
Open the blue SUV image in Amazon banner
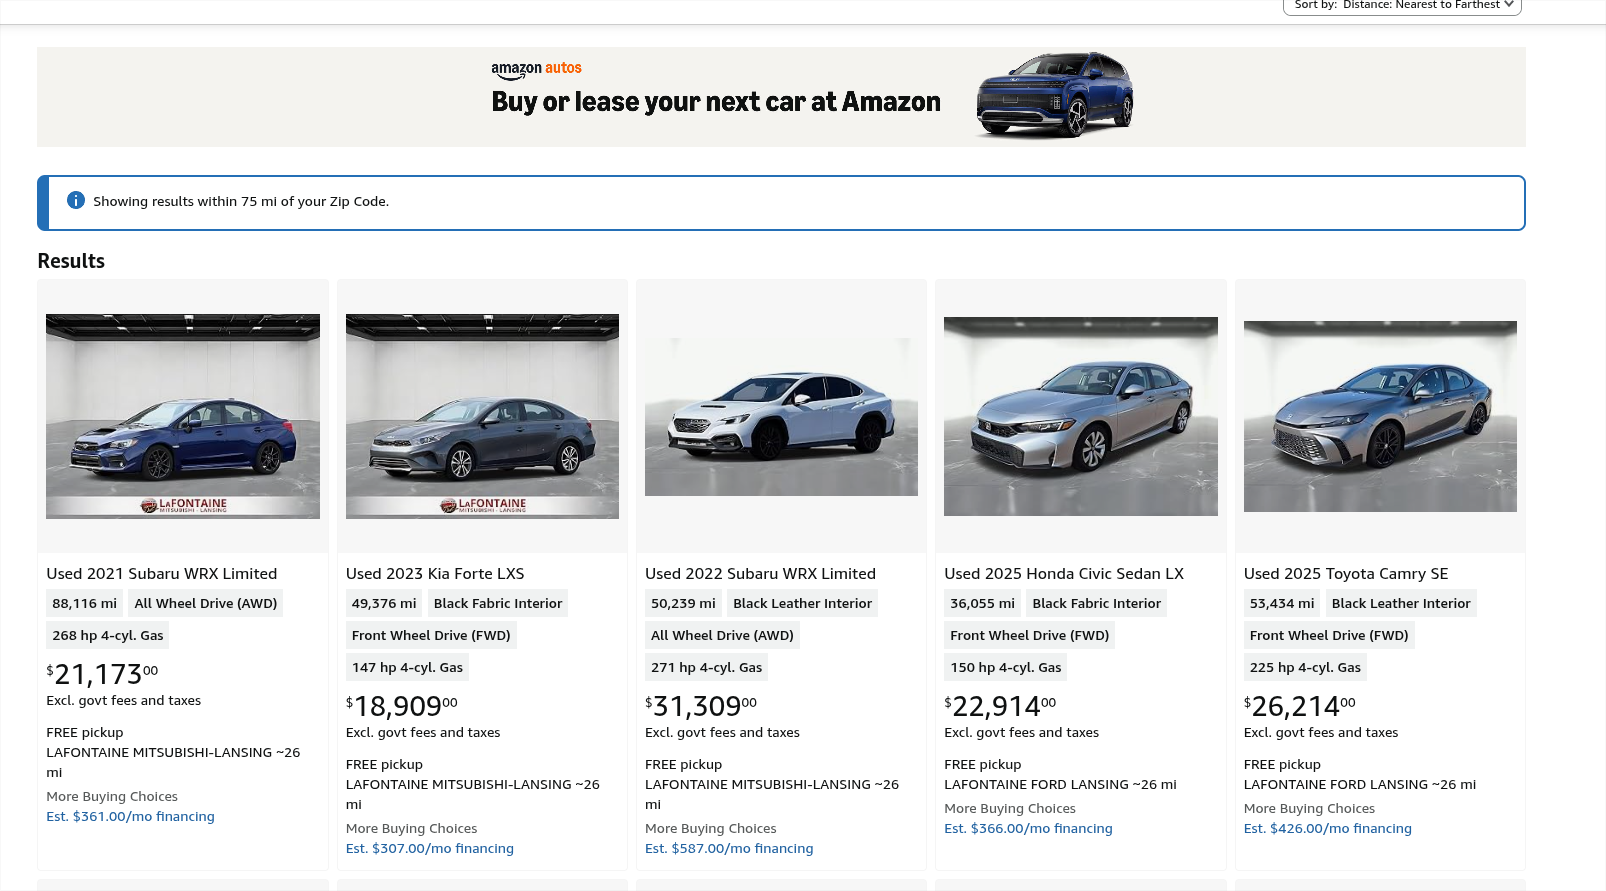(x=1054, y=95)
